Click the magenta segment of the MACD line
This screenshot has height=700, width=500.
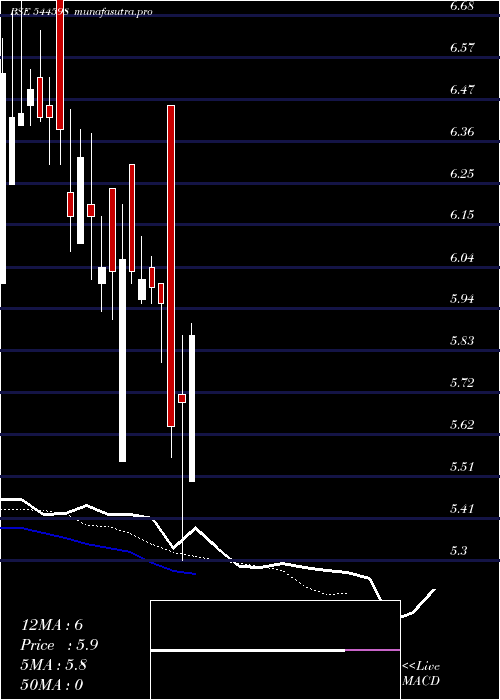pyautogui.click(x=372, y=650)
